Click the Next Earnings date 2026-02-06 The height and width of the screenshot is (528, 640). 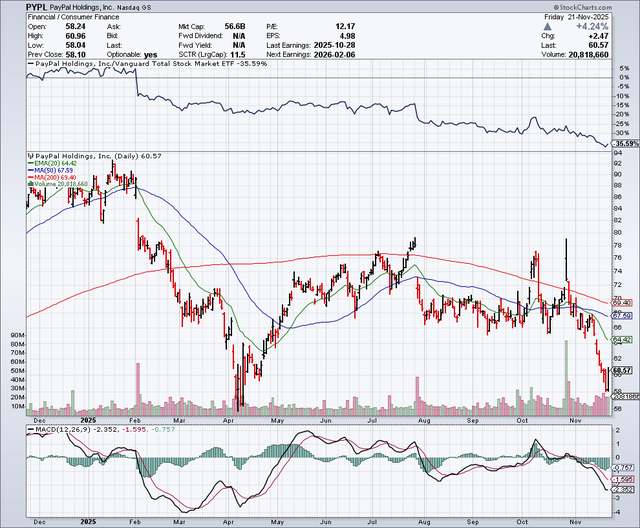tap(334, 55)
